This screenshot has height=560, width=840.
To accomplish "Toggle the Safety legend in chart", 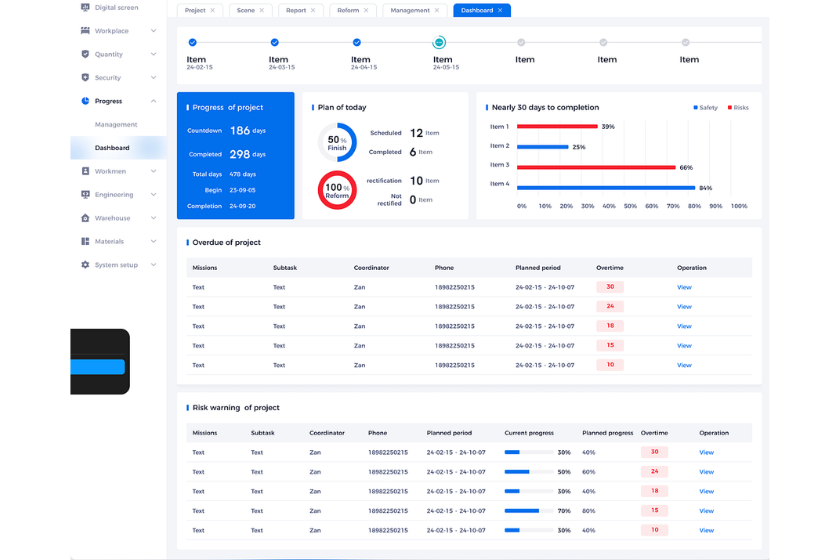I will point(705,107).
